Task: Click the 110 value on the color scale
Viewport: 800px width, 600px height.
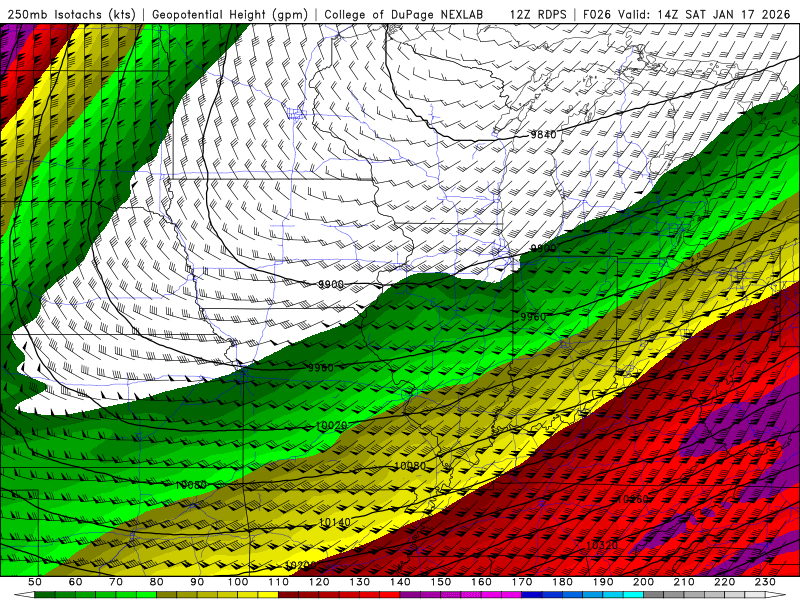Action: (279, 582)
